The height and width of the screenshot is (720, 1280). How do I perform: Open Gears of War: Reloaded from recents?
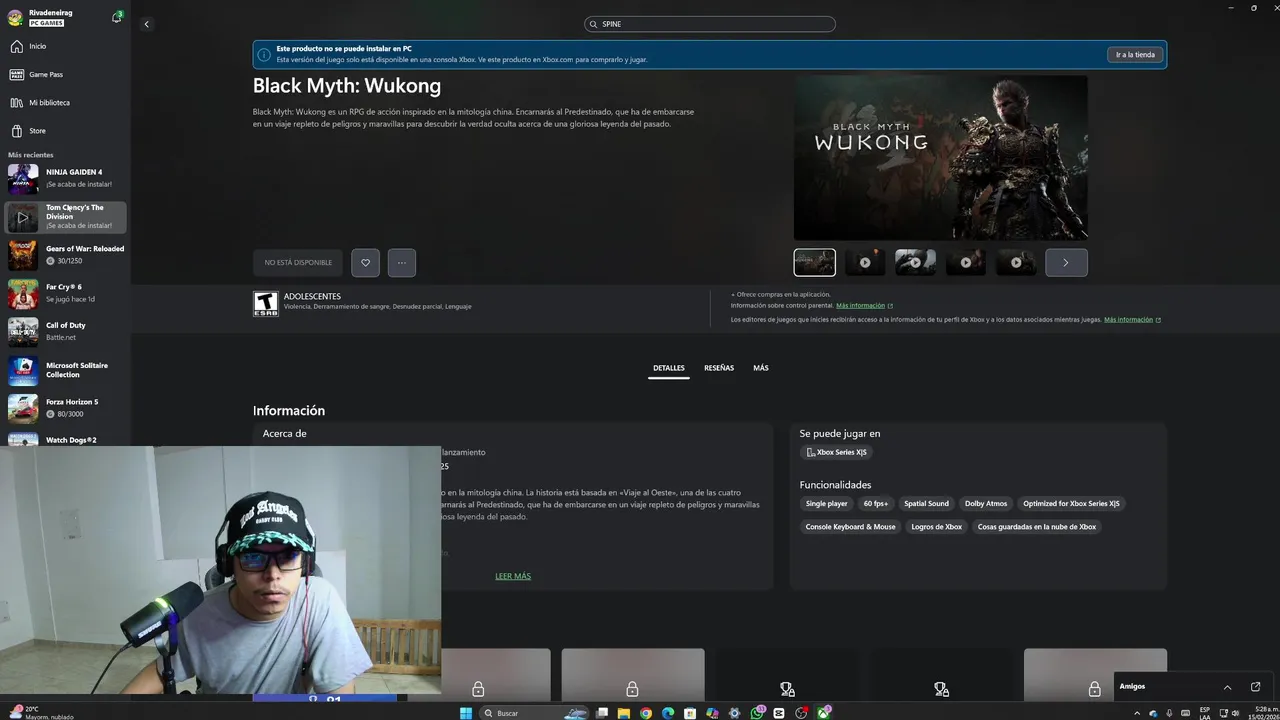click(65, 255)
